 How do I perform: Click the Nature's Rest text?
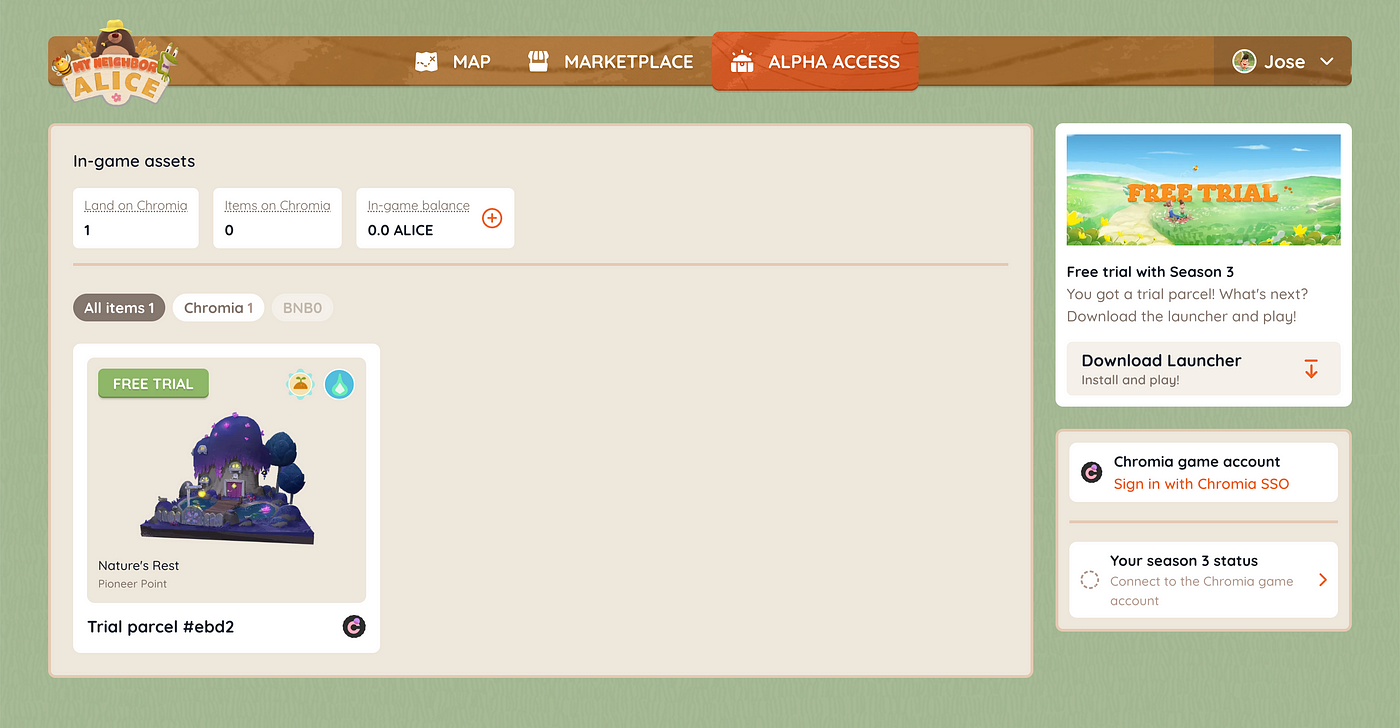coord(139,566)
